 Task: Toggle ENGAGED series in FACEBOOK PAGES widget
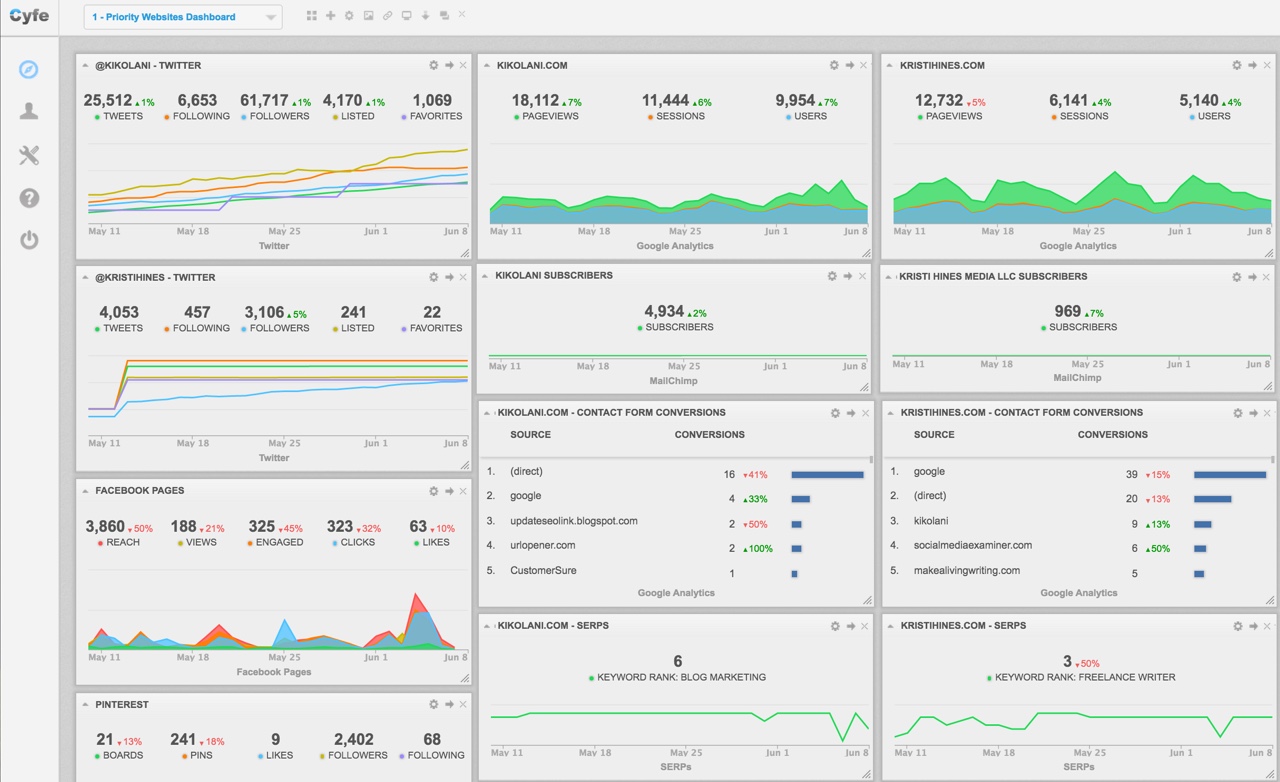coord(274,542)
